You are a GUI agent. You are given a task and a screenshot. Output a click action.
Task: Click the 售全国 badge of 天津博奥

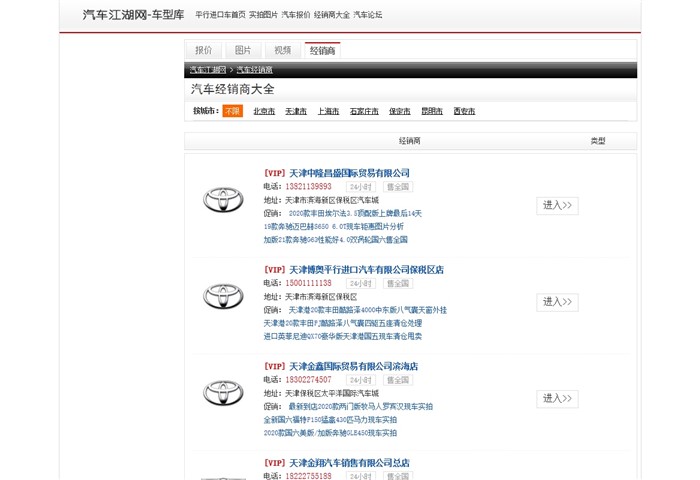[x=398, y=284]
